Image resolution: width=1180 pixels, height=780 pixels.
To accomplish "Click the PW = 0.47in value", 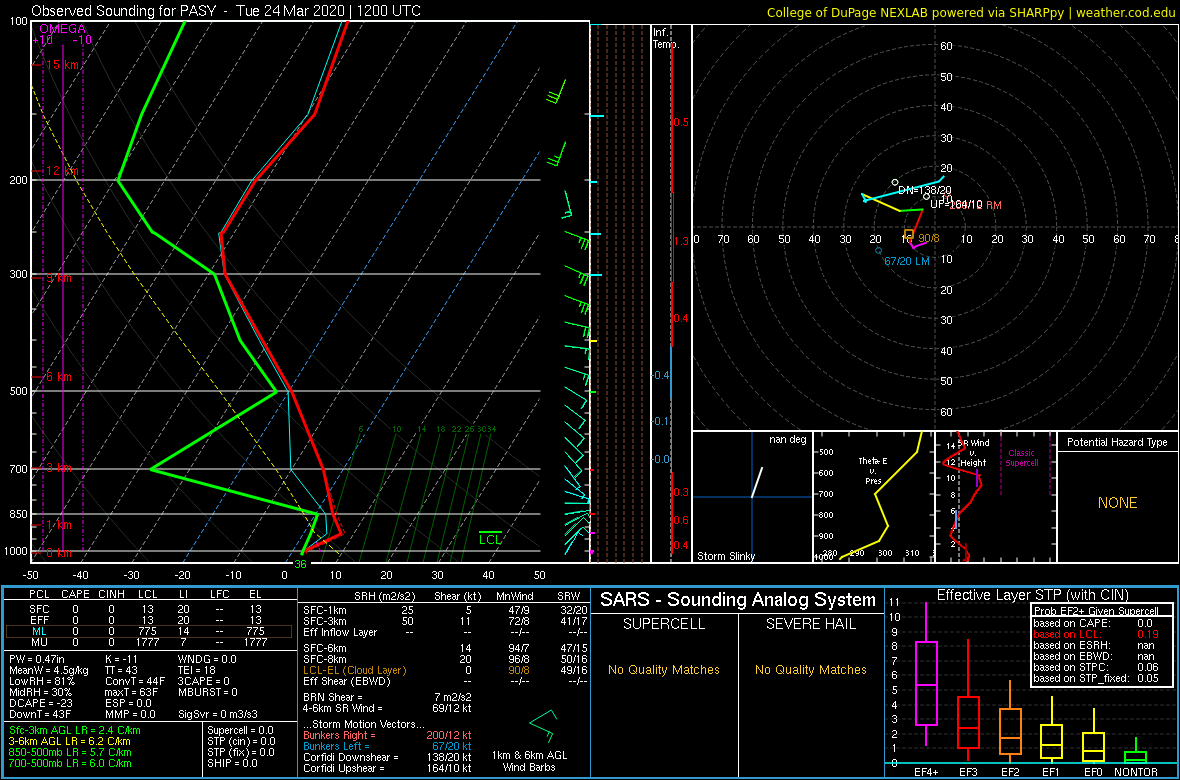I will click(x=39, y=659).
